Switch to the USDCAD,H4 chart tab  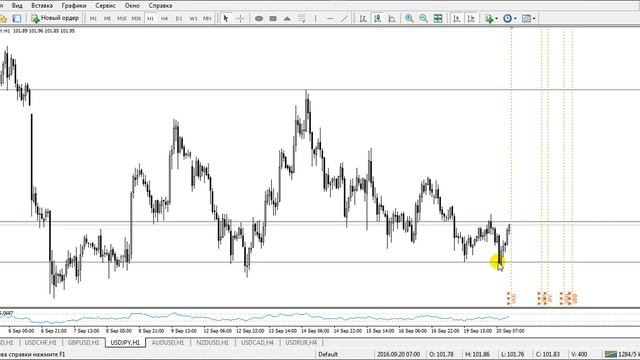pyautogui.click(x=257, y=342)
